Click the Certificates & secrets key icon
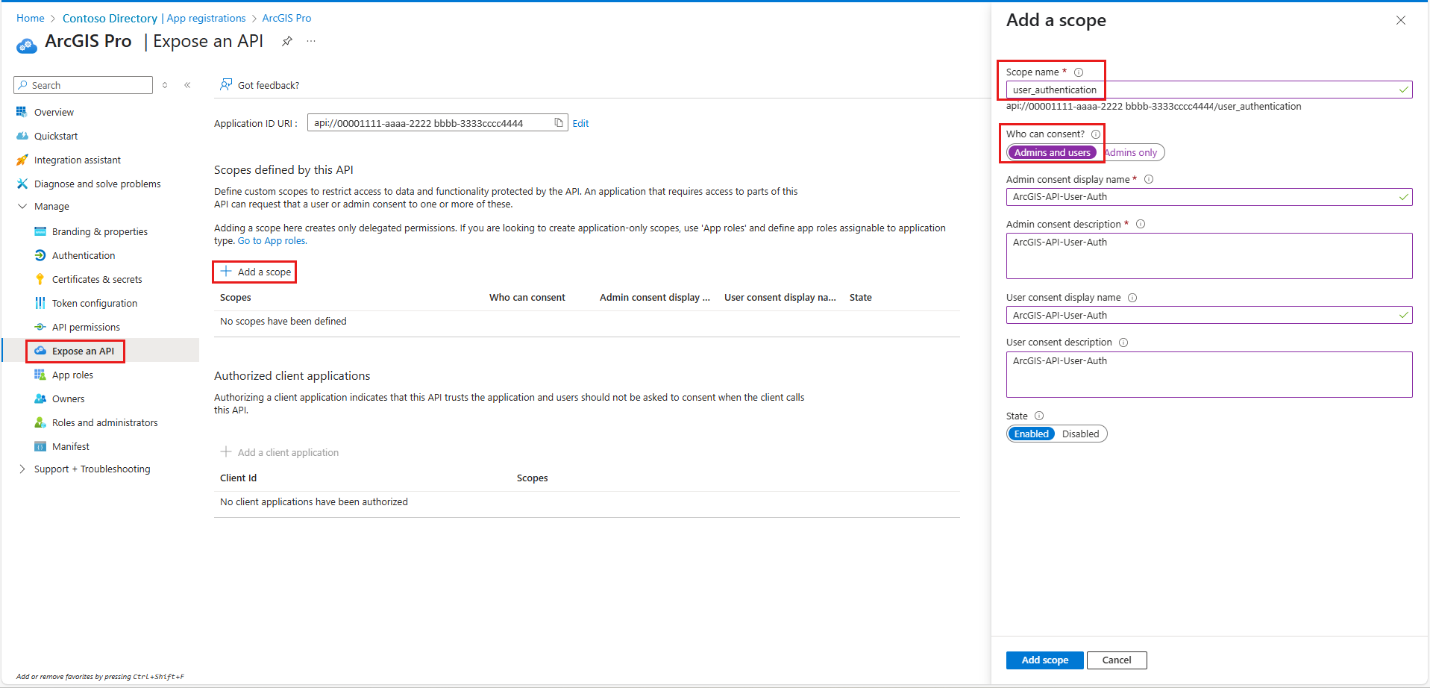 tap(40, 279)
